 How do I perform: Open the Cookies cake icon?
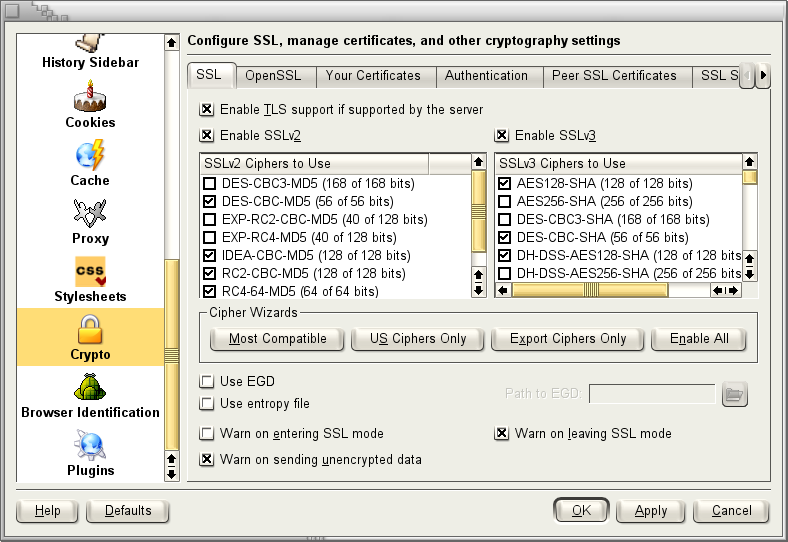pyautogui.click(x=90, y=96)
